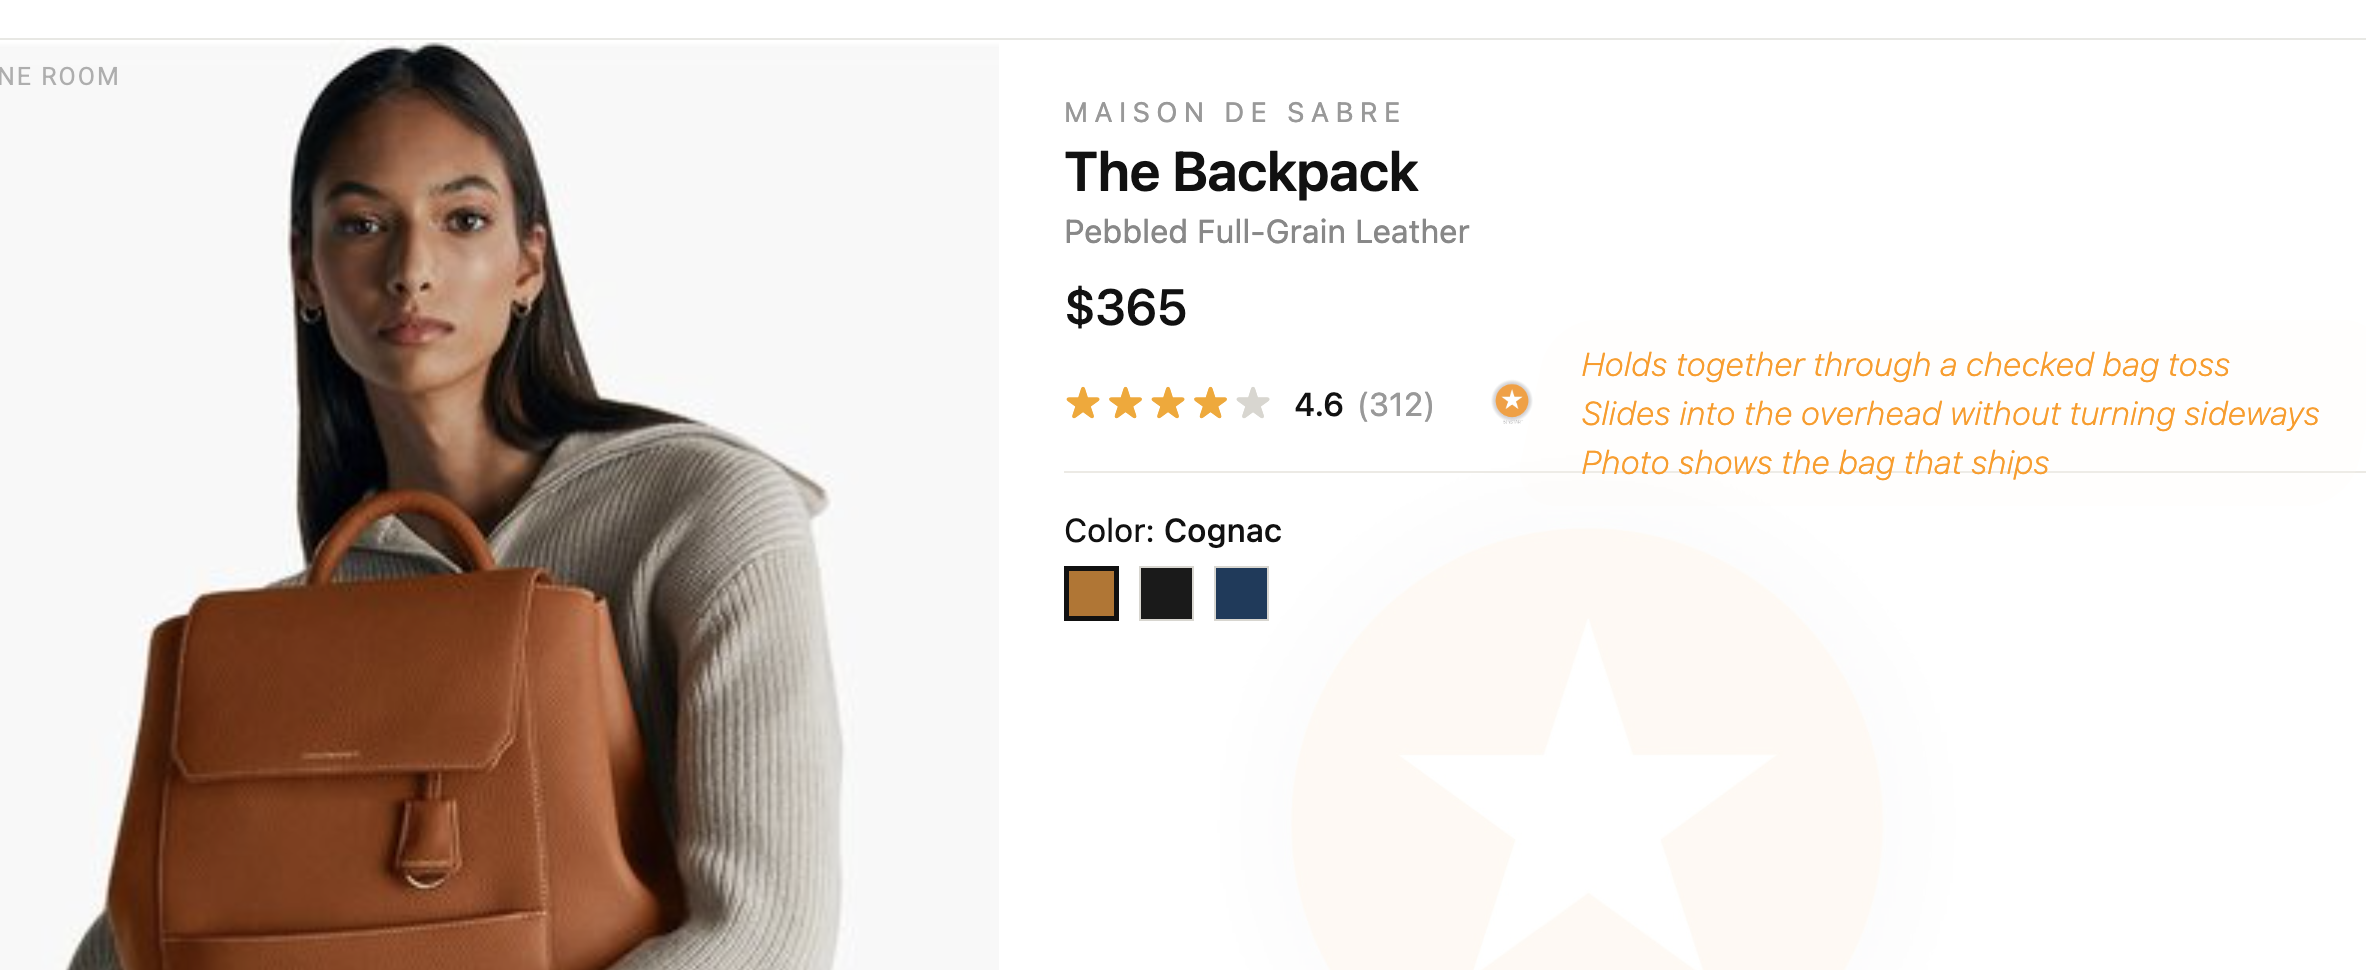Click the partially visible ROOM header label

[60, 77]
